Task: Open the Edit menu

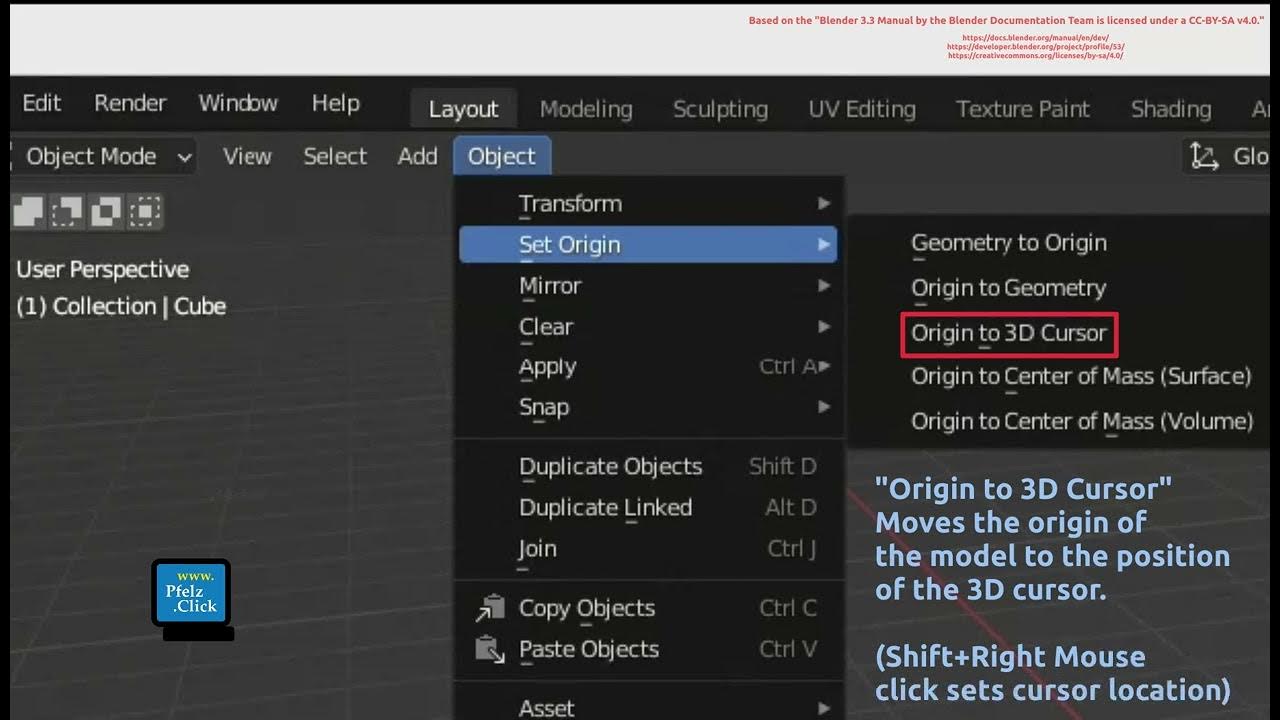Action: [x=41, y=103]
